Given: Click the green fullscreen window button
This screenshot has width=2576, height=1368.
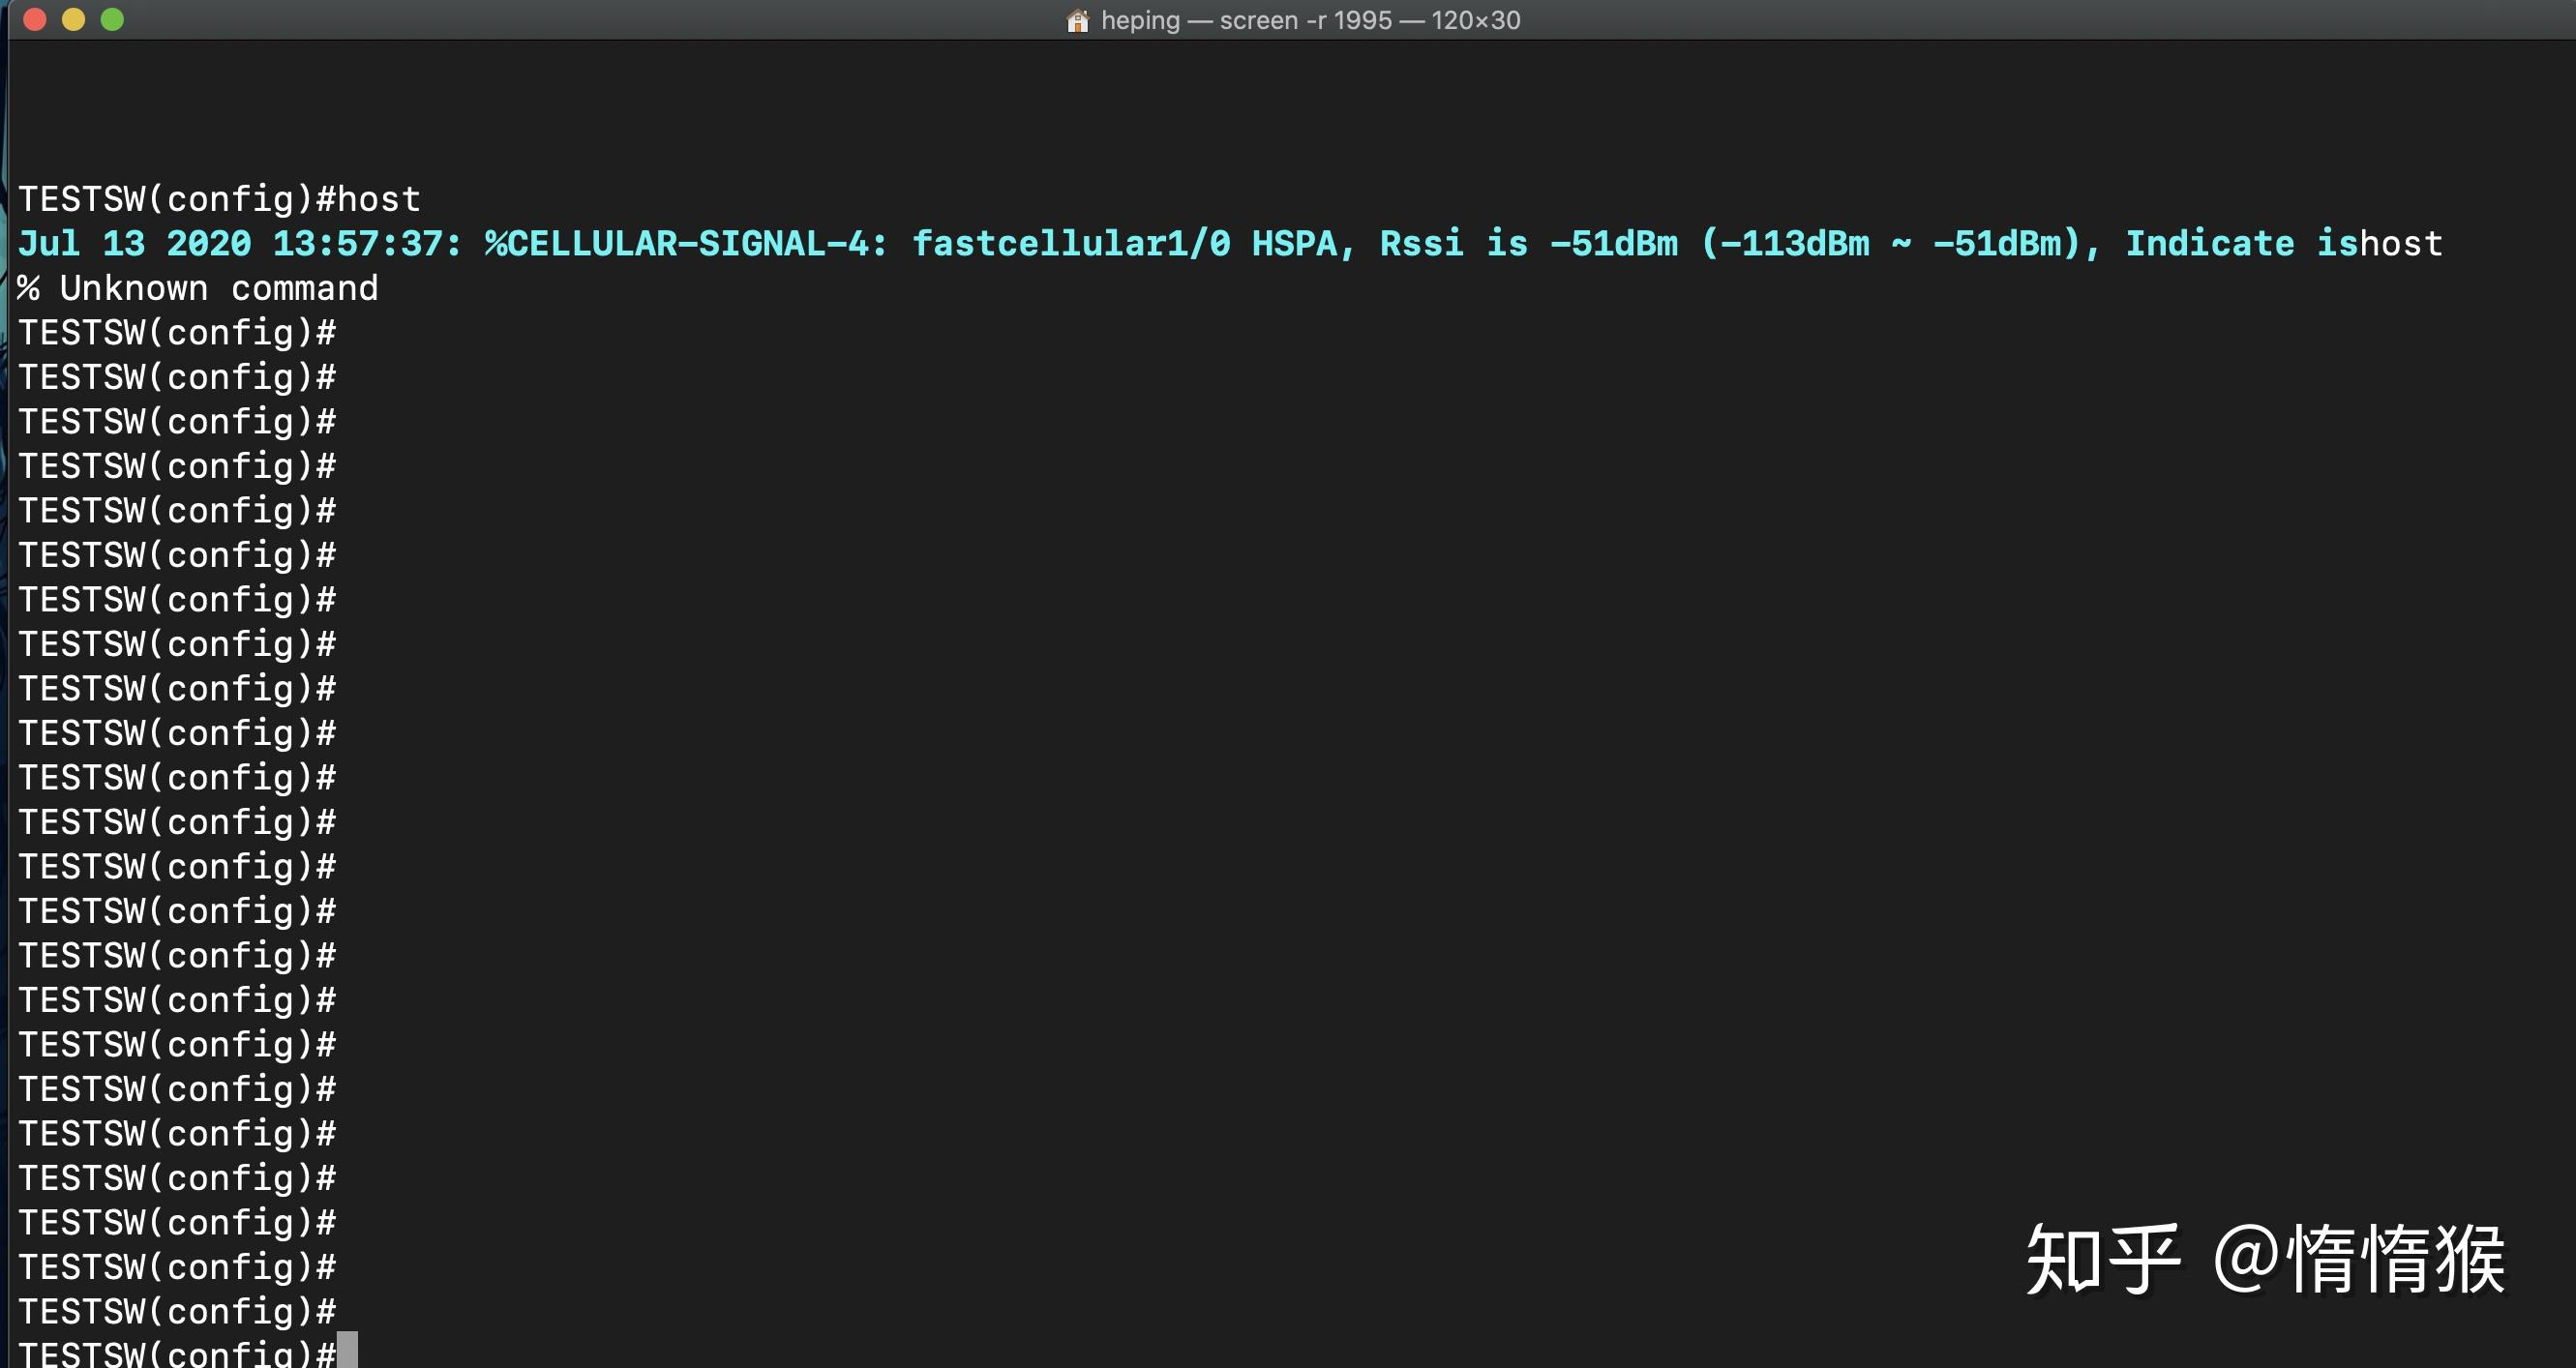Looking at the screenshot, I should click(x=112, y=19).
